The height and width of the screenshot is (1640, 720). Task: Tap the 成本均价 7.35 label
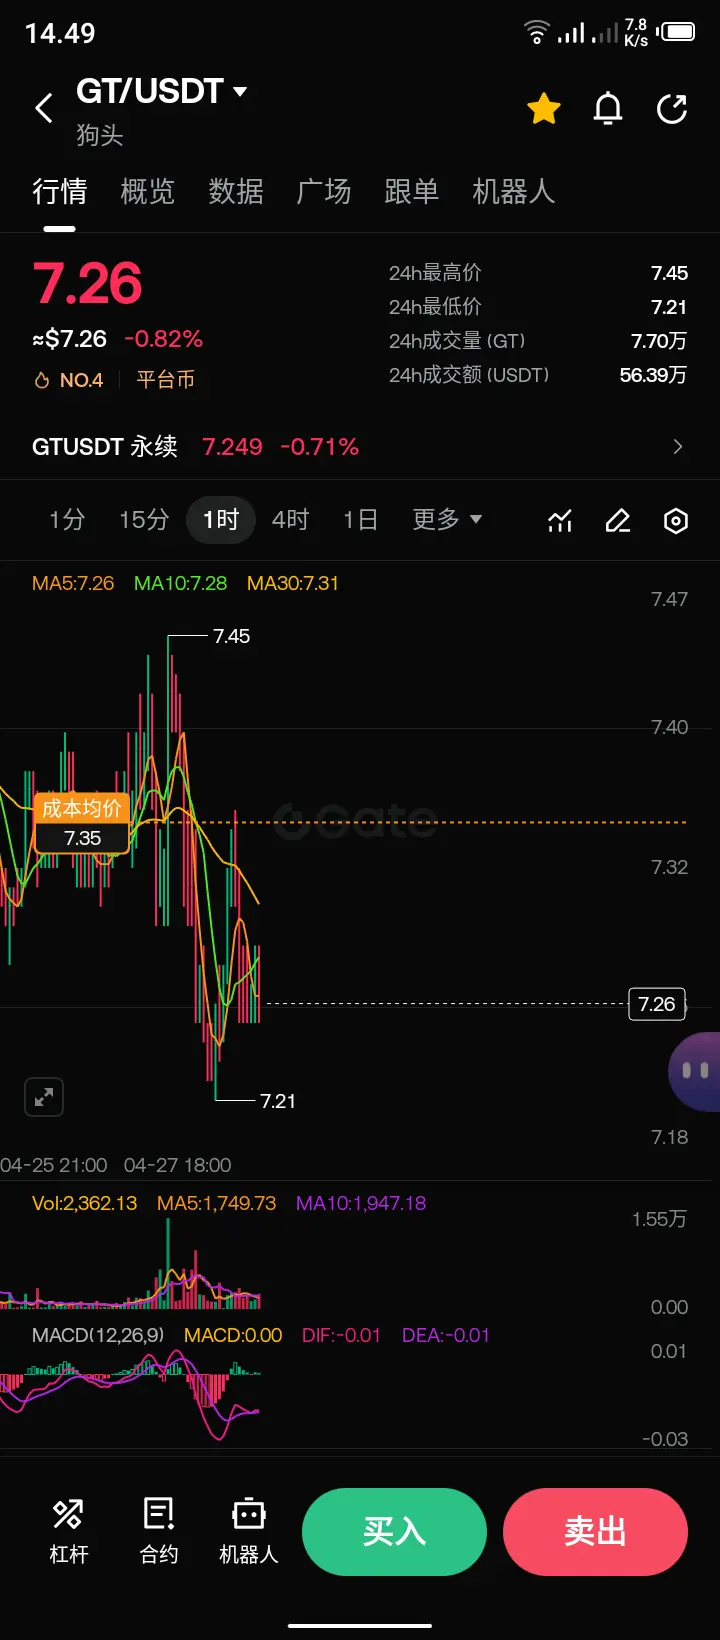82,823
